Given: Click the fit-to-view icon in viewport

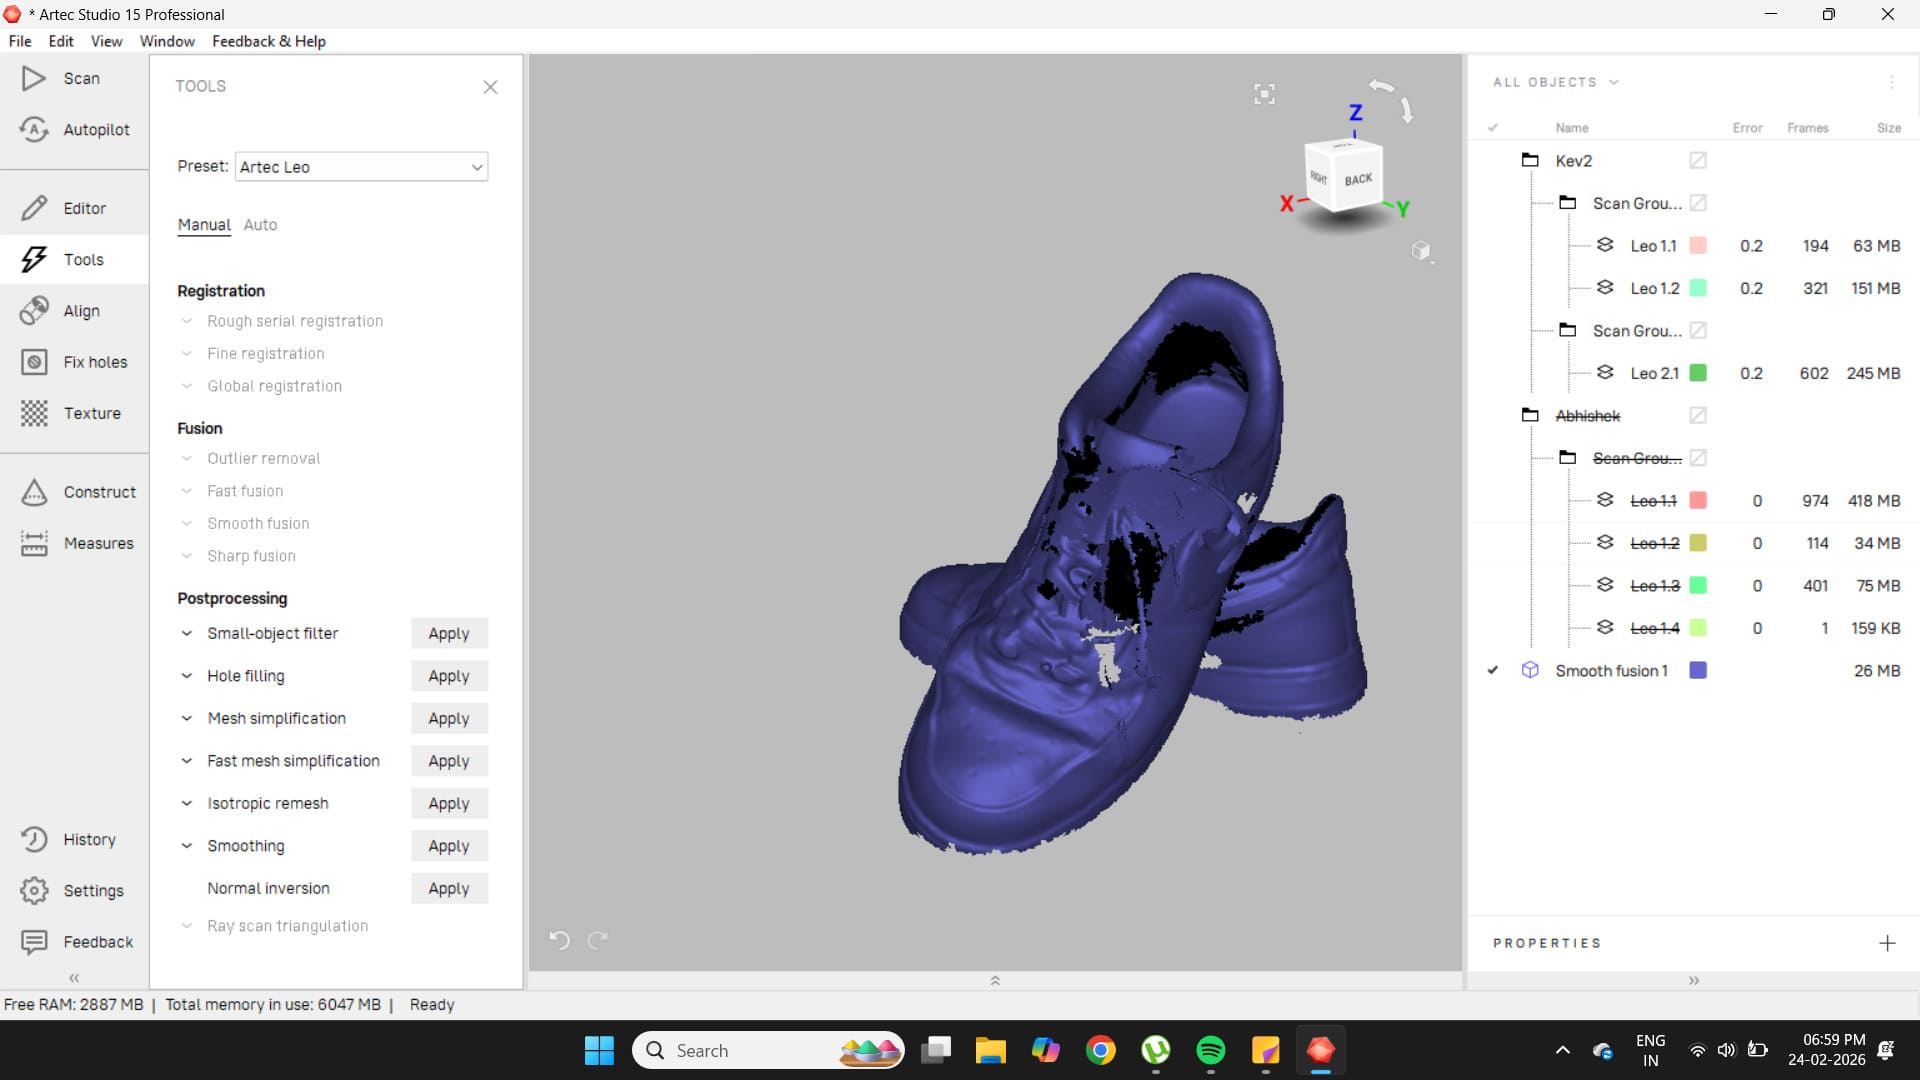Looking at the screenshot, I should point(1264,94).
